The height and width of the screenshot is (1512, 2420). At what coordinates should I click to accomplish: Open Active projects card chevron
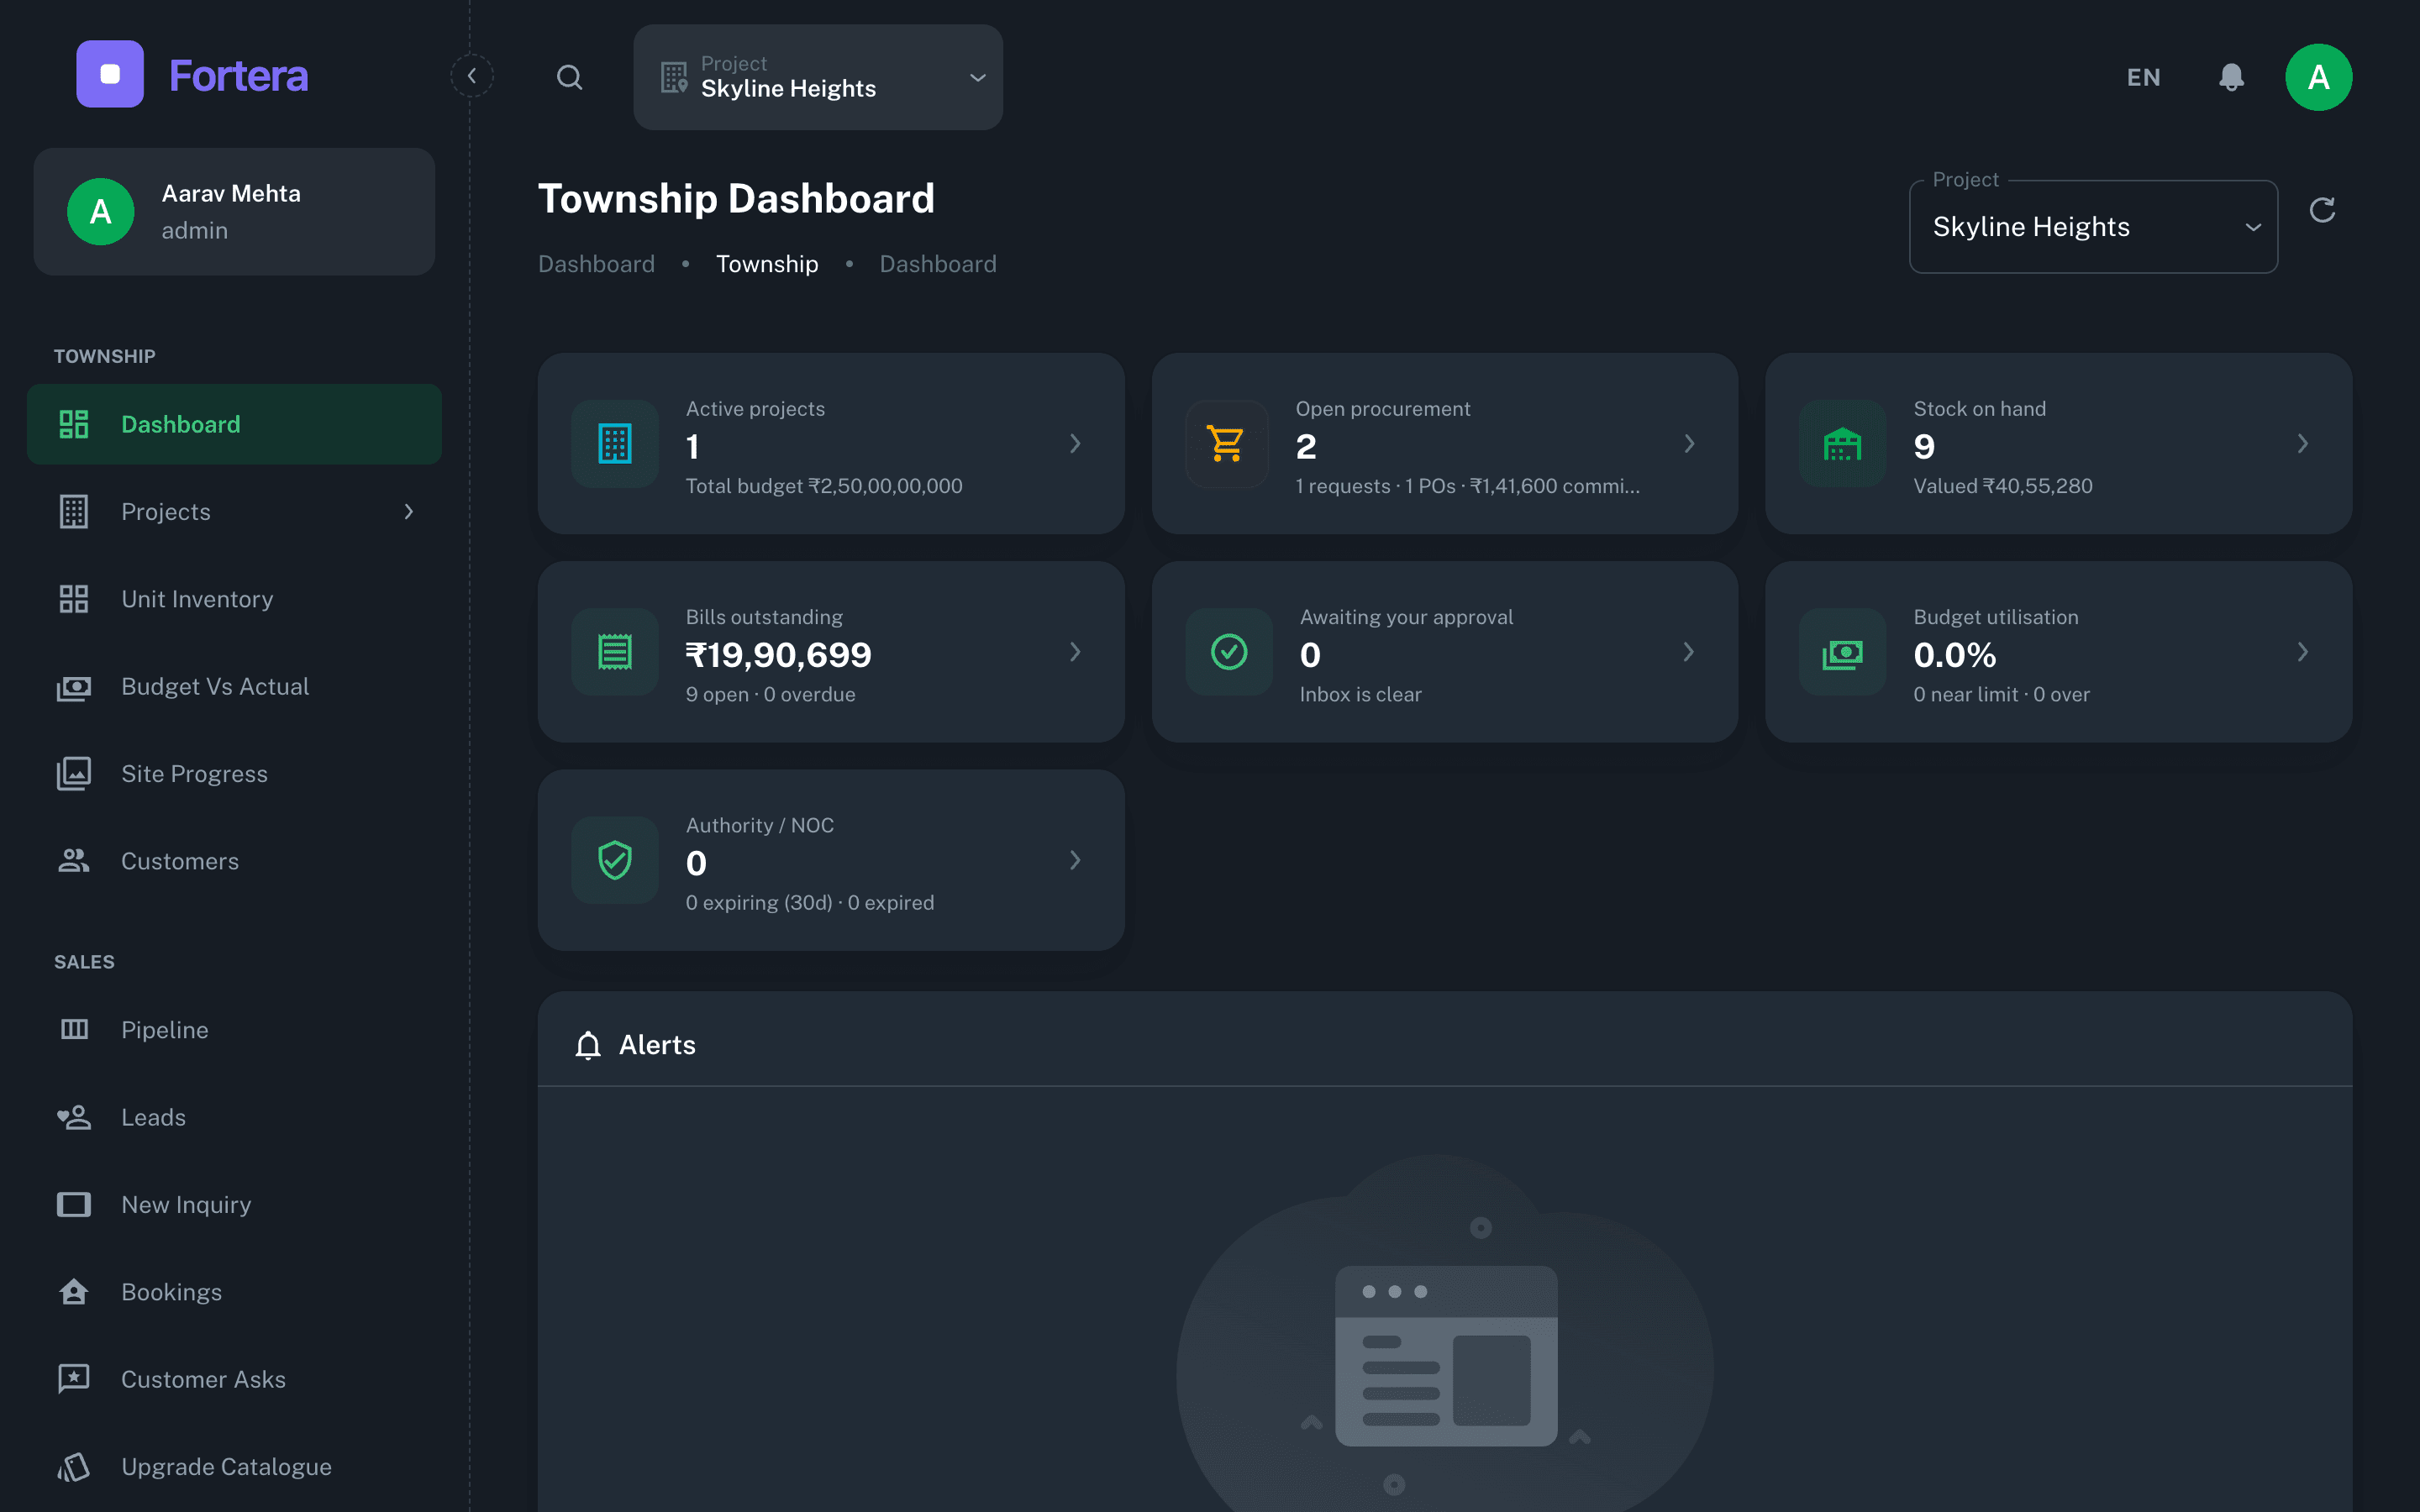point(1075,444)
